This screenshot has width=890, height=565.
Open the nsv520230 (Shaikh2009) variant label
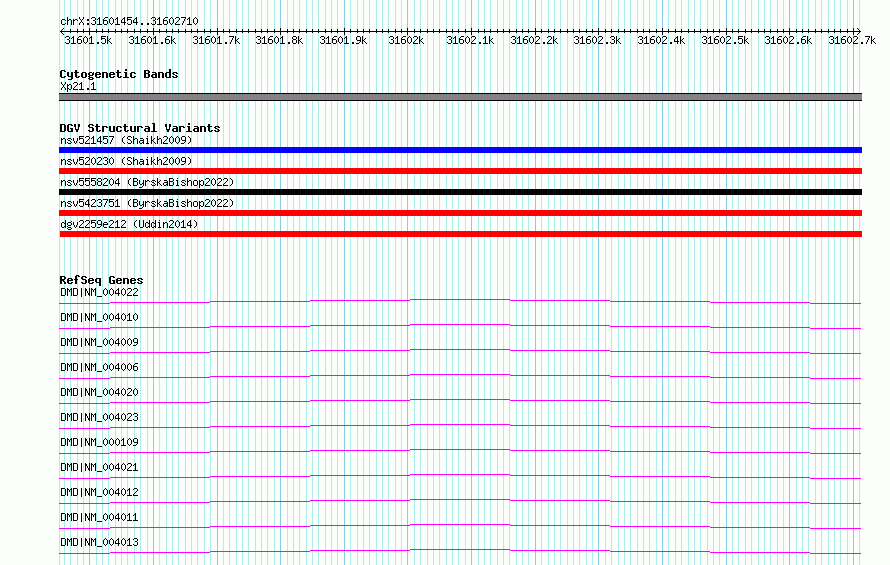click(126, 161)
